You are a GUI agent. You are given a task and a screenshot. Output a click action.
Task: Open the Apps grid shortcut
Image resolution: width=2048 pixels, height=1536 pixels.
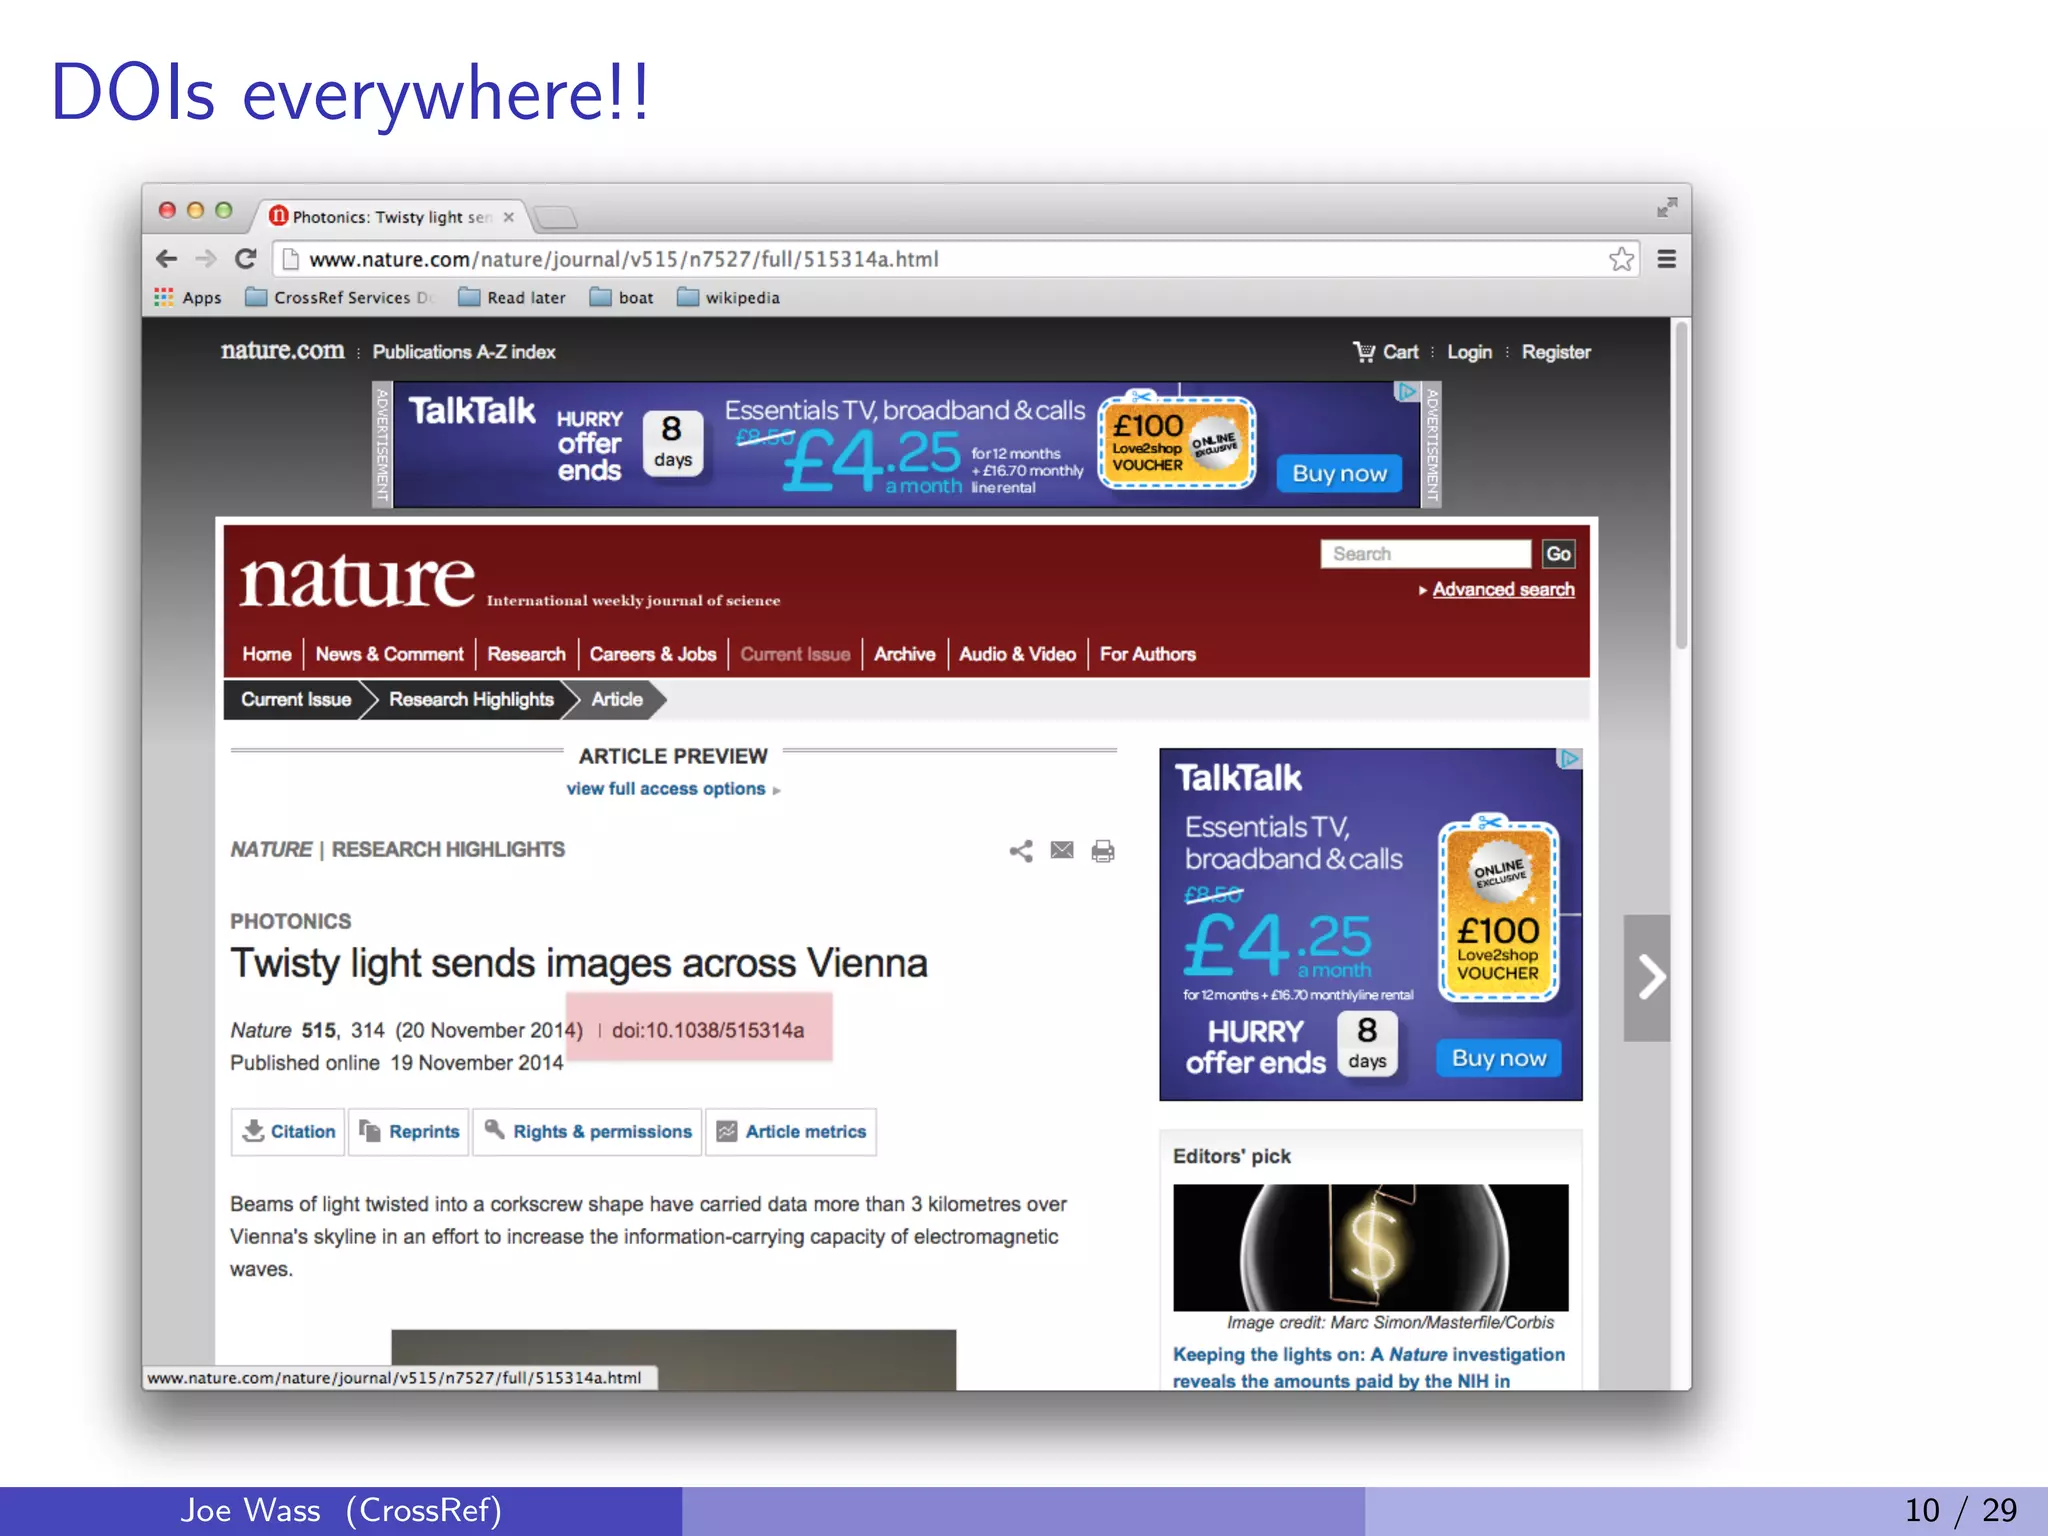pyautogui.click(x=188, y=298)
